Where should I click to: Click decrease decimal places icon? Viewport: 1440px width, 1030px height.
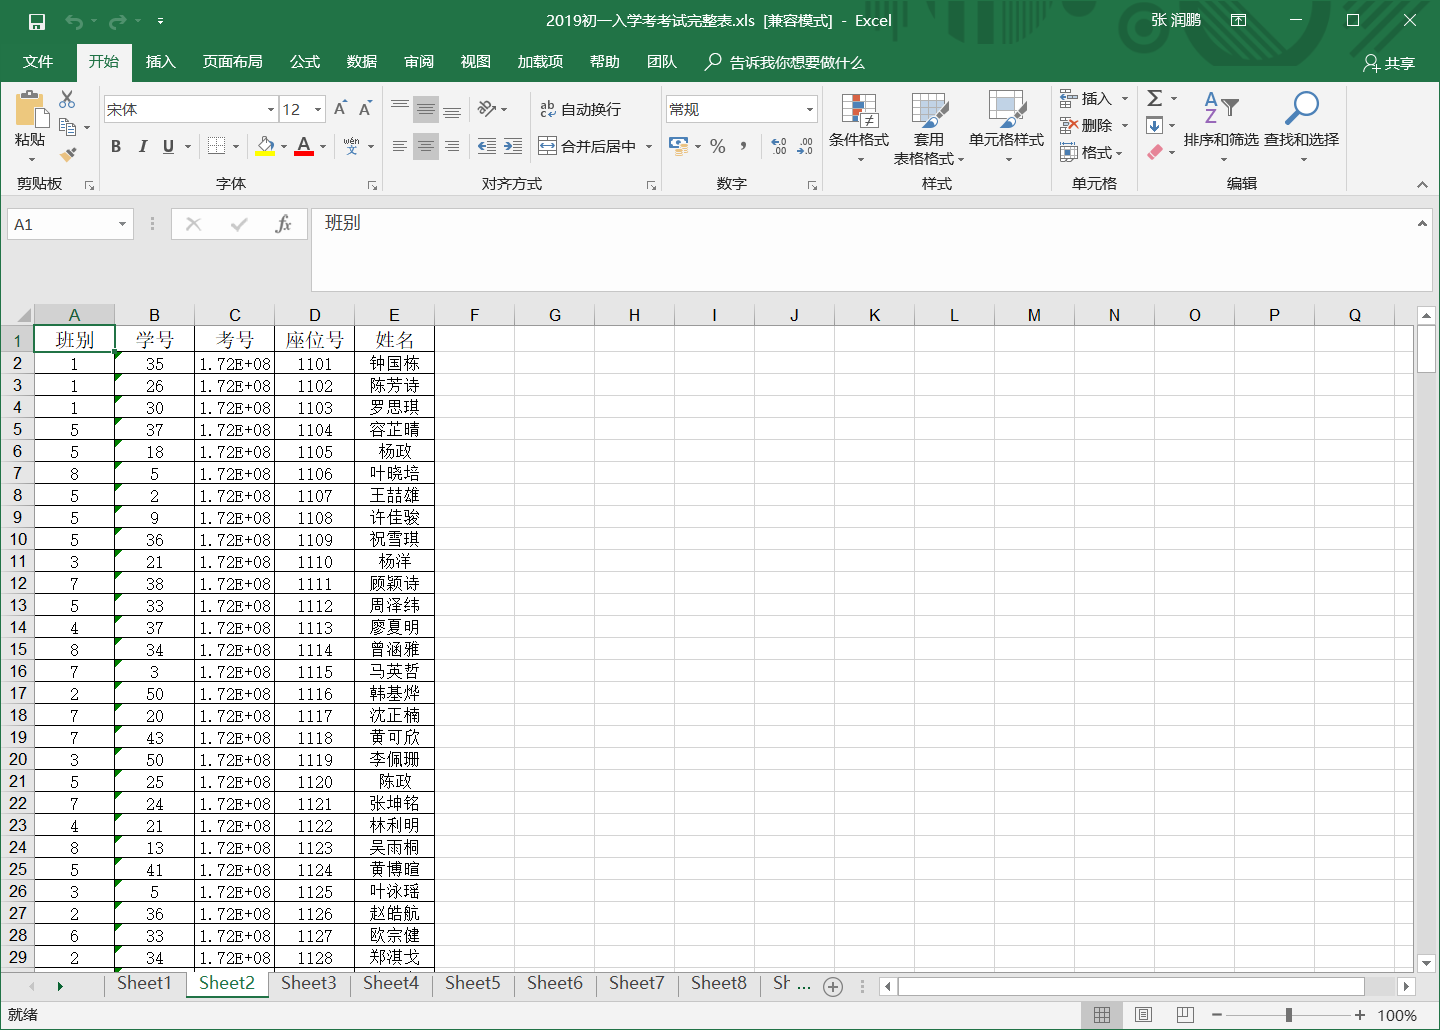tap(805, 146)
